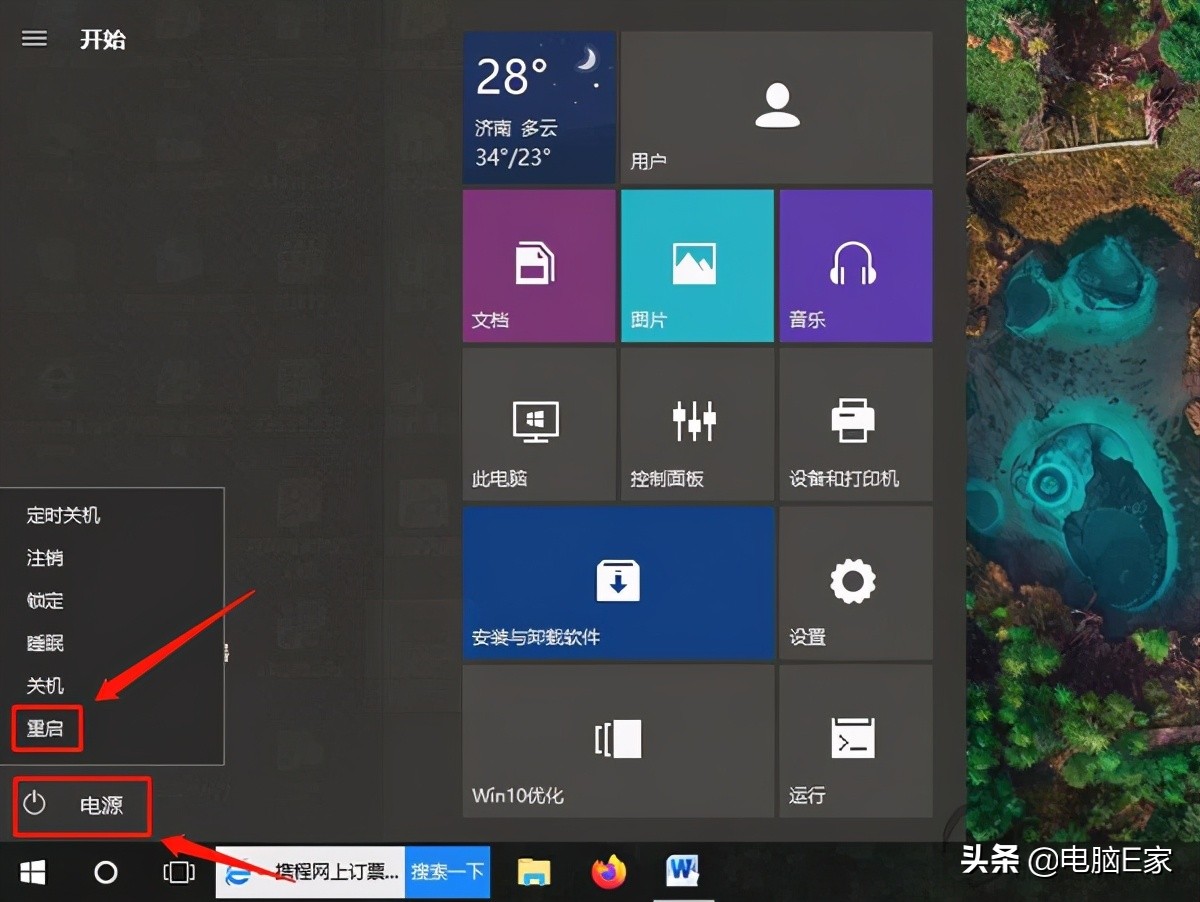Image resolution: width=1200 pixels, height=902 pixels.
Task: Expand the hamburger menu at top left
Action: [x=33, y=38]
